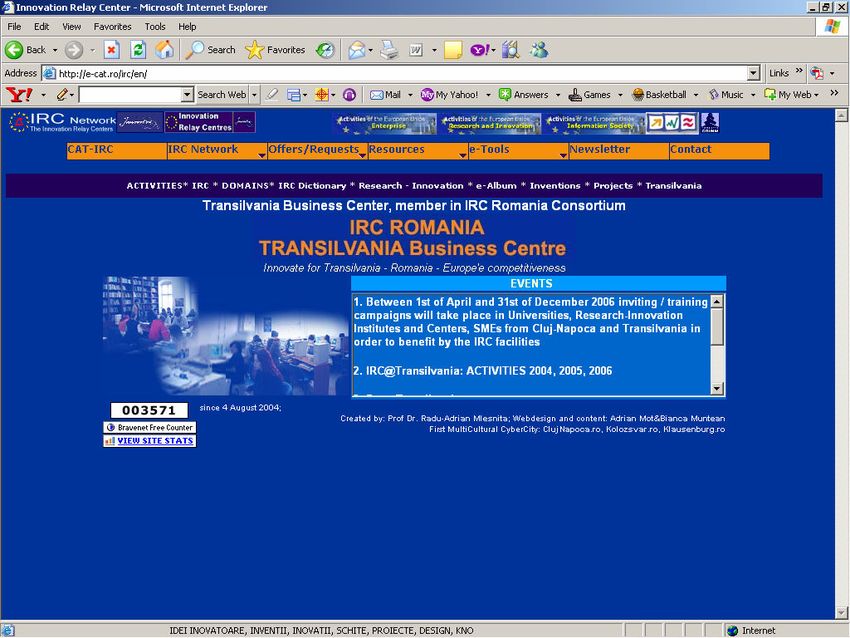The width and height of the screenshot is (850, 638).
Task: Click the Events box scroll up arrow
Action: (x=717, y=301)
